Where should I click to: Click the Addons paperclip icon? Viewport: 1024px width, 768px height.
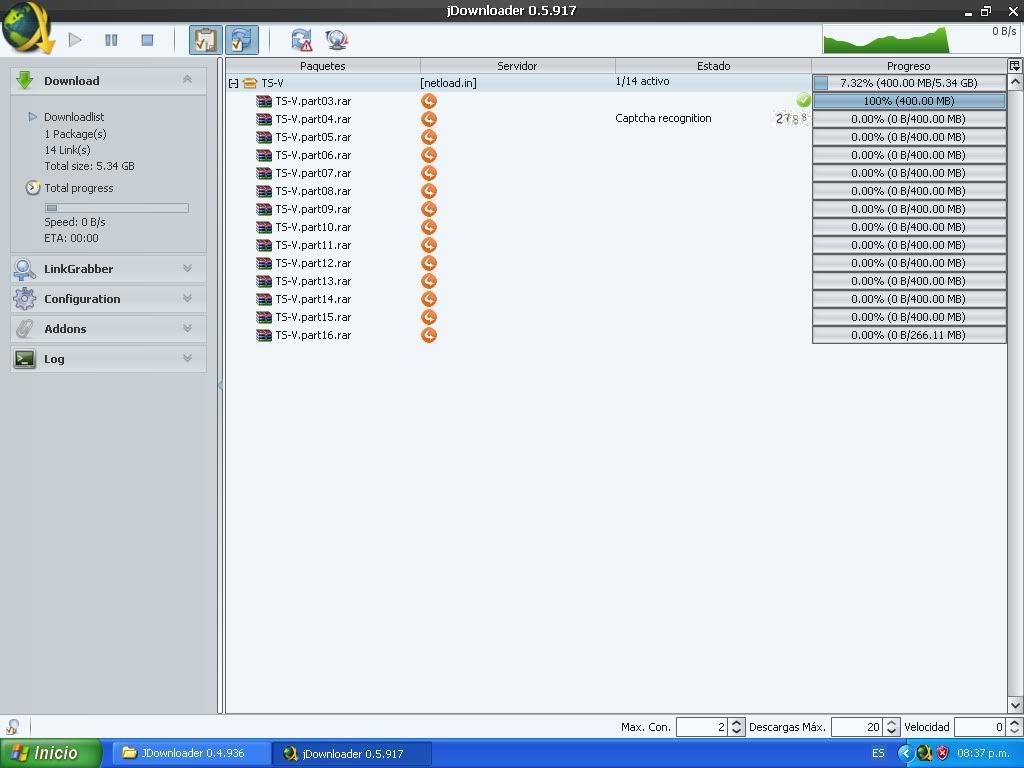(25, 328)
